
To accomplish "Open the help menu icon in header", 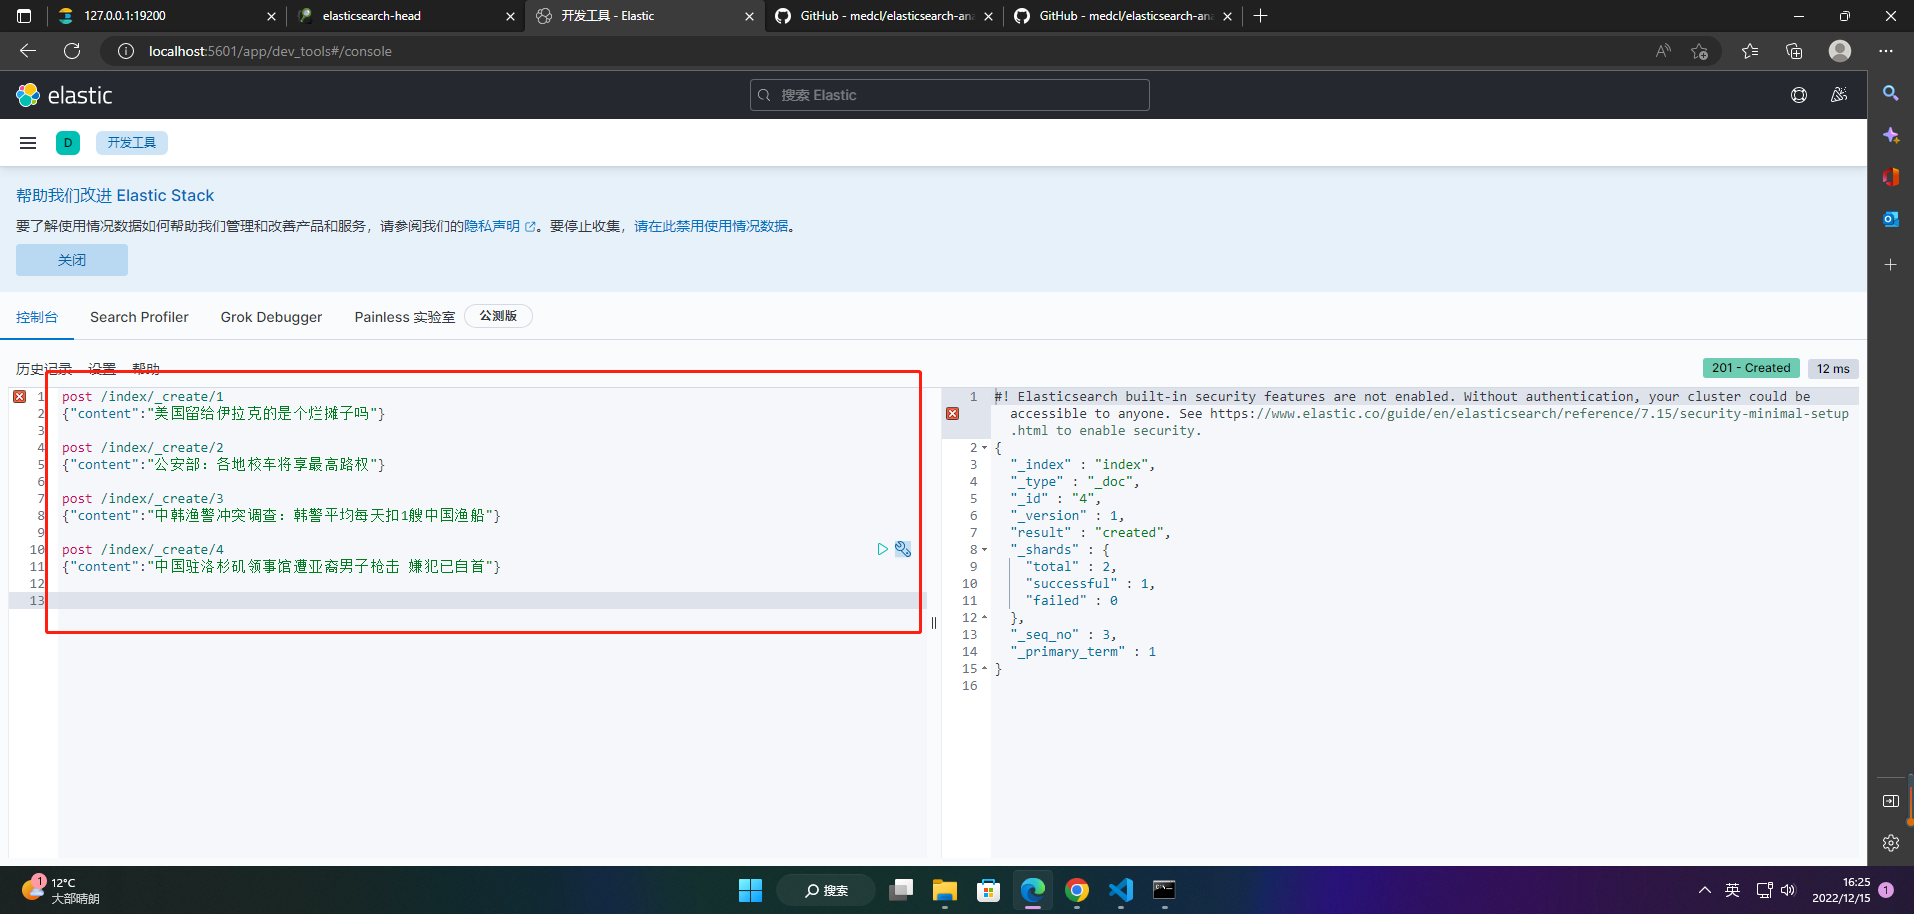I will [x=1799, y=95].
